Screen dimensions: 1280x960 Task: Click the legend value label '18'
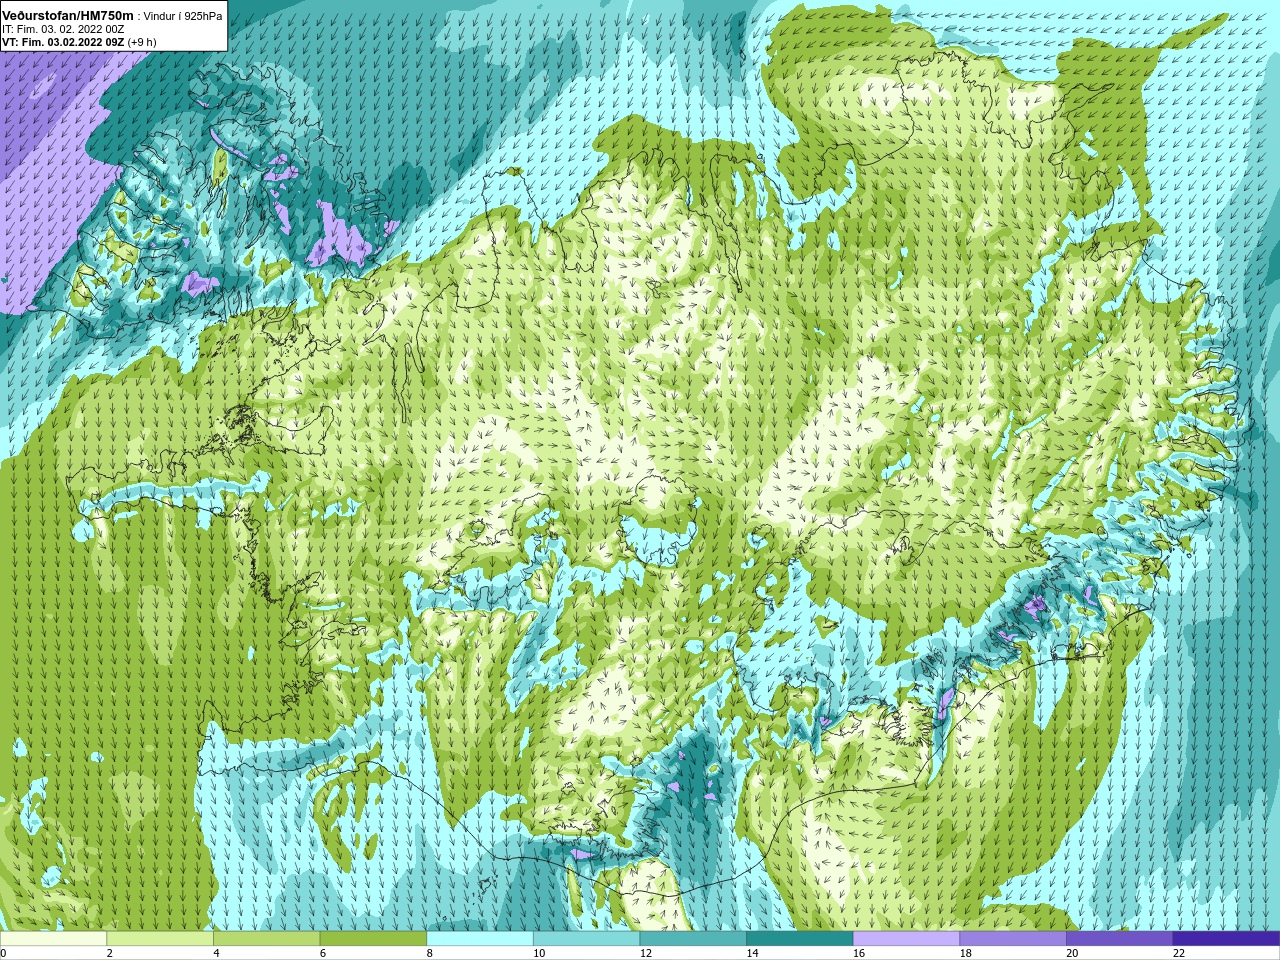tap(966, 953)
